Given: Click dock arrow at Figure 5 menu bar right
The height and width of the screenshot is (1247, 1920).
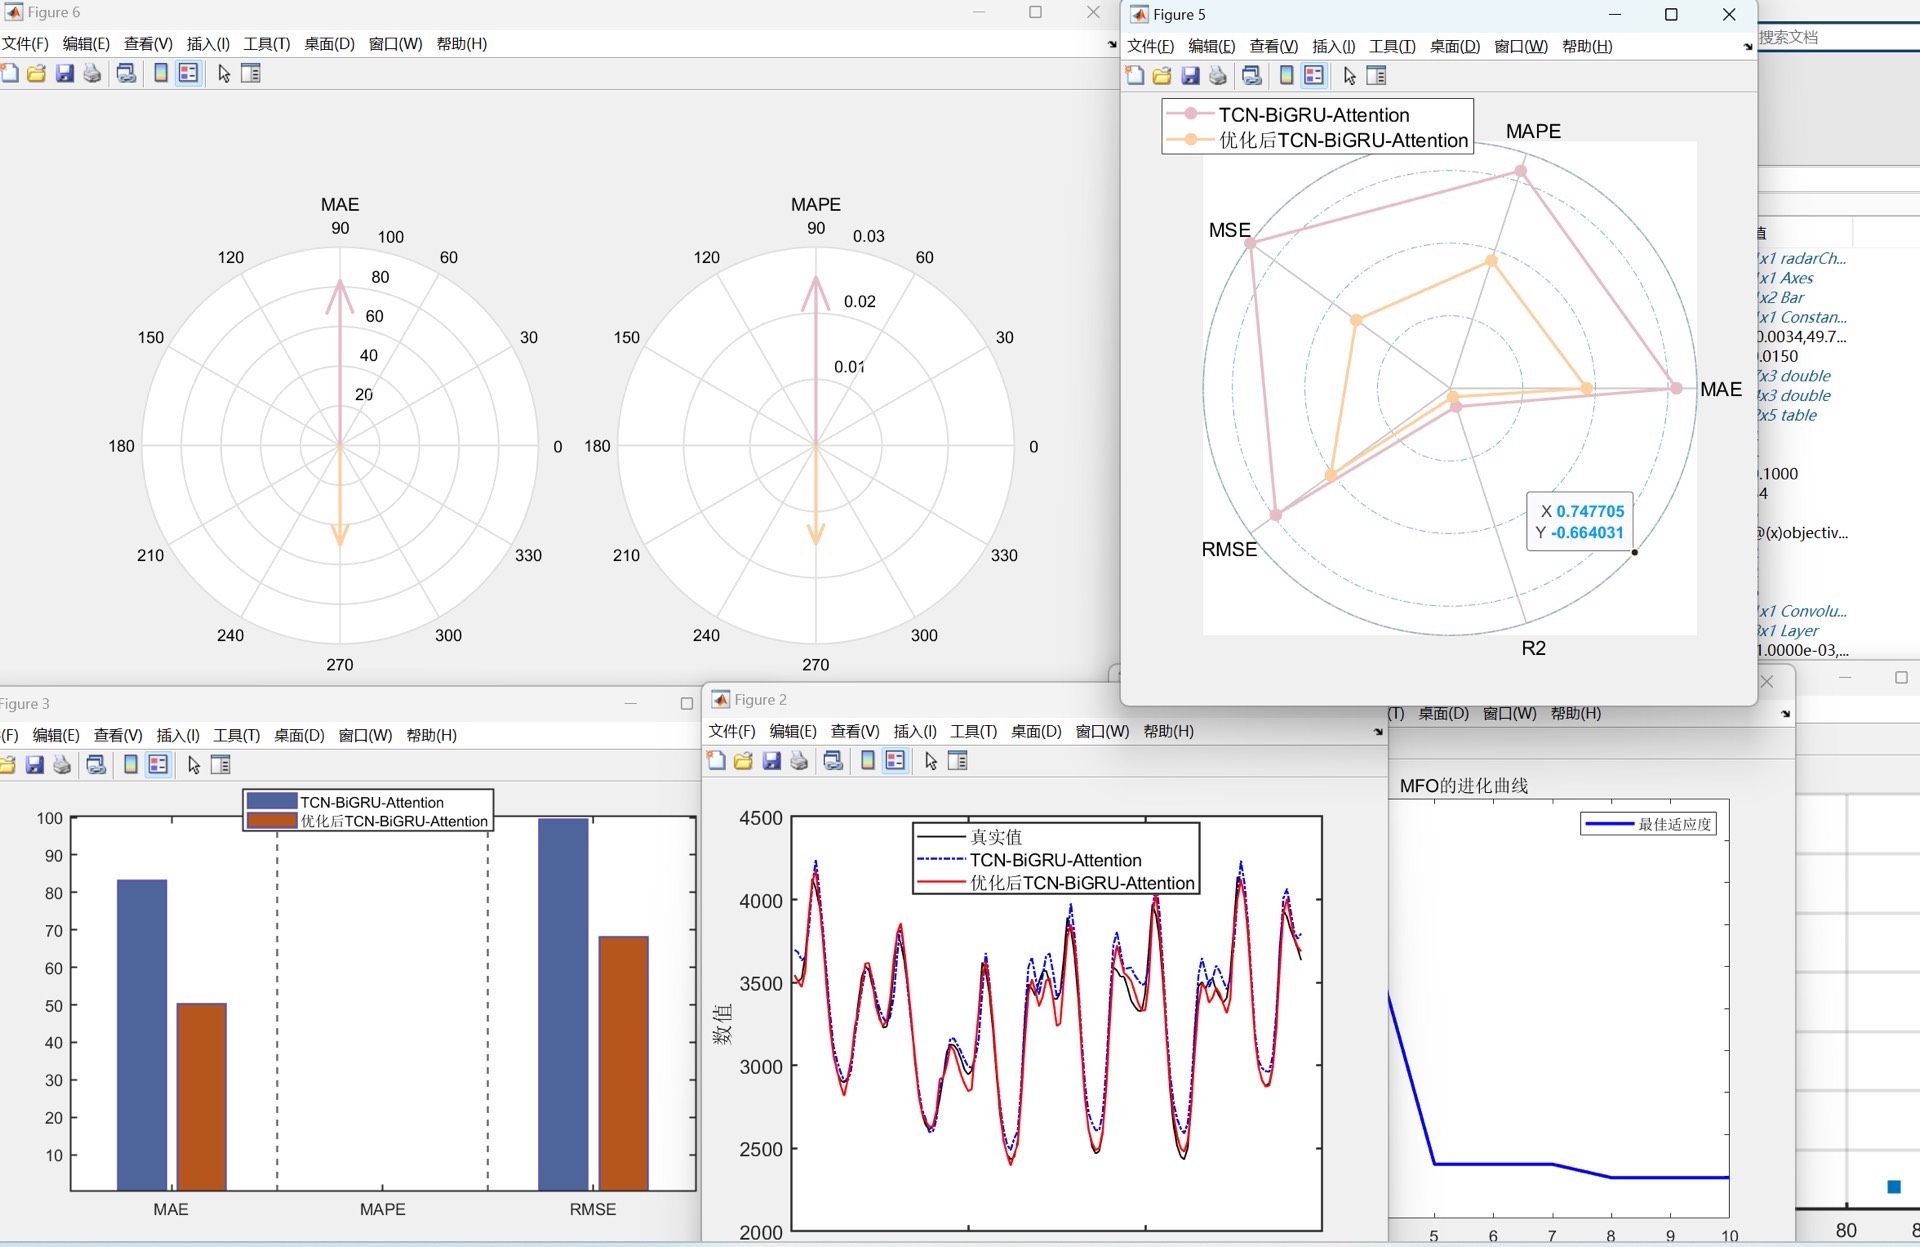Looking at the screenshot, I should tap(1747, 47).
